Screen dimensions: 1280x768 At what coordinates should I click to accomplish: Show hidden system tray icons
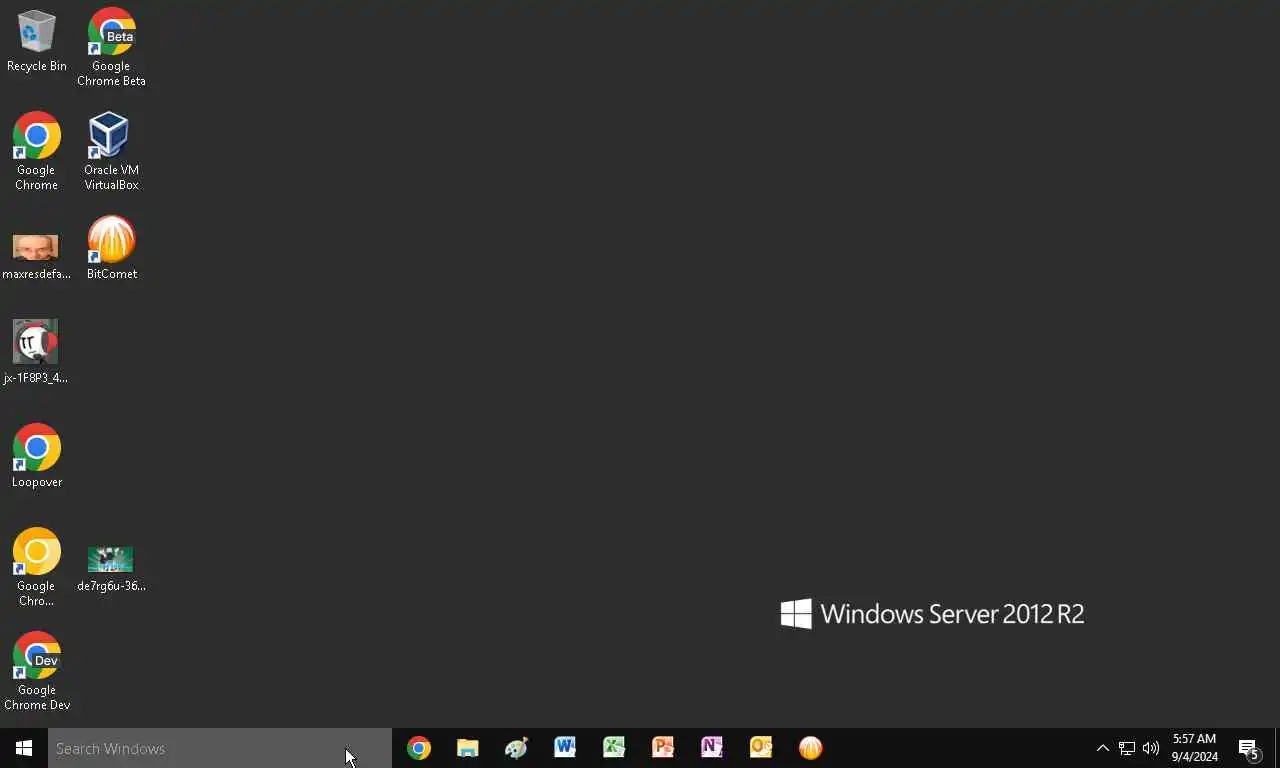(1103, 748)
